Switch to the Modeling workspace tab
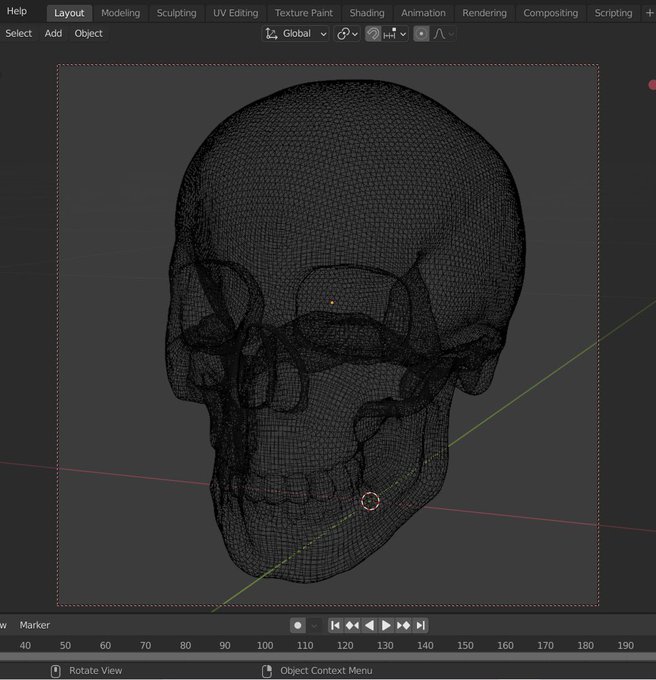656x680 pixels. (x=121, y=13)
